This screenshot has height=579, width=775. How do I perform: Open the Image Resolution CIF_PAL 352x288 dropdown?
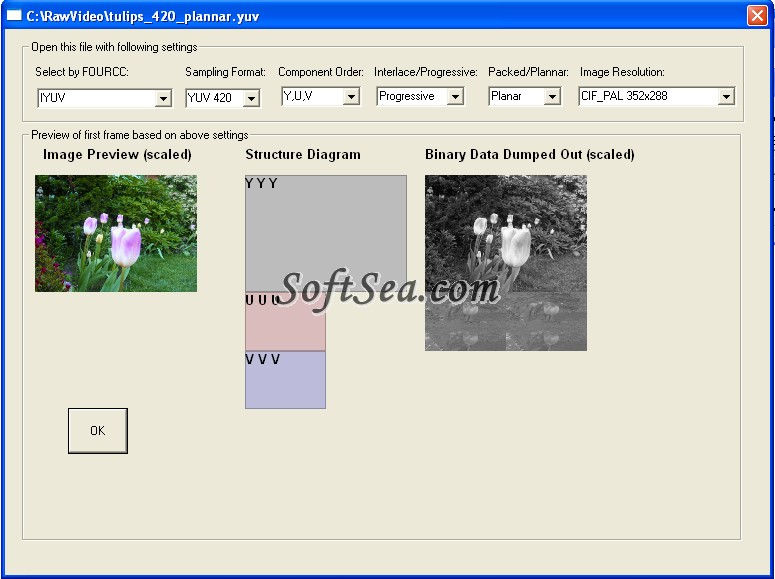[656, 96]
